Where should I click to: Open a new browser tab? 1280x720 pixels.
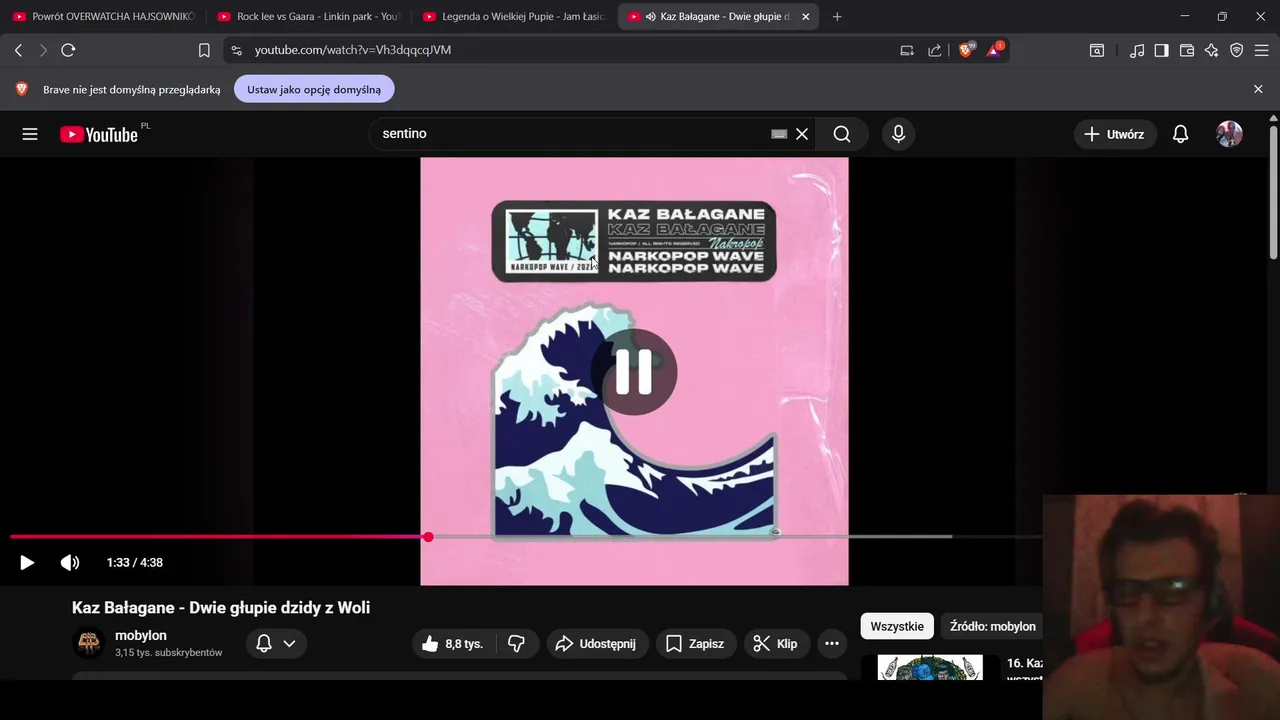coord(837,17)
